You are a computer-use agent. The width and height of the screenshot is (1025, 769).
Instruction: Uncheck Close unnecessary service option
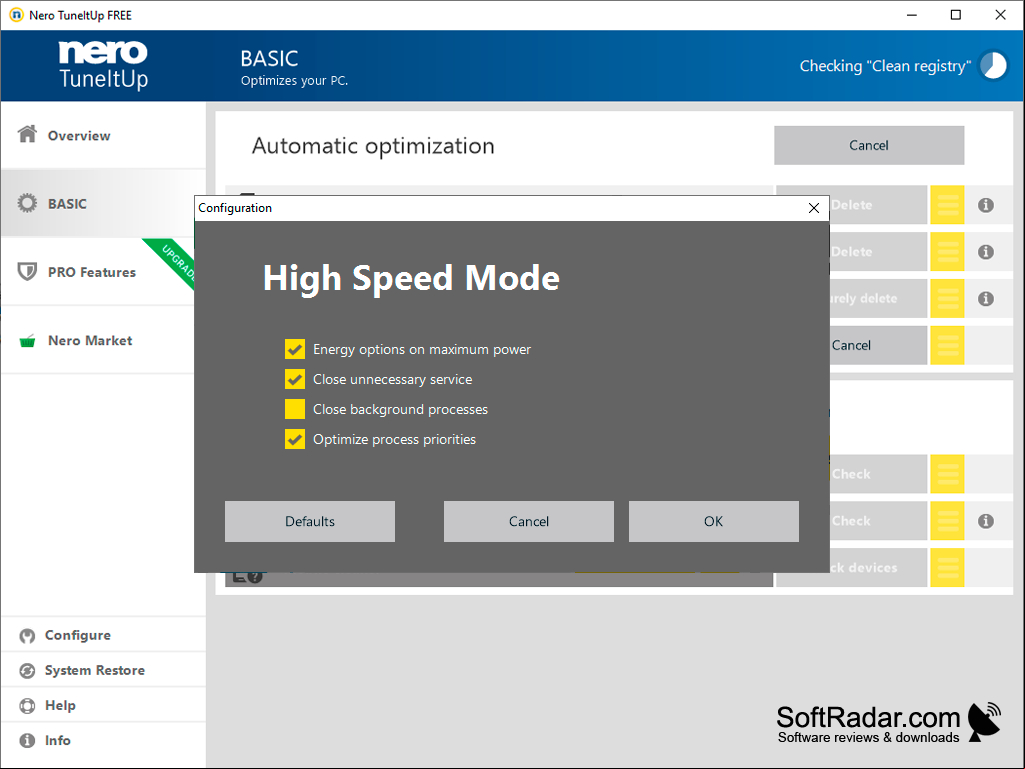(x=295, y=379)
